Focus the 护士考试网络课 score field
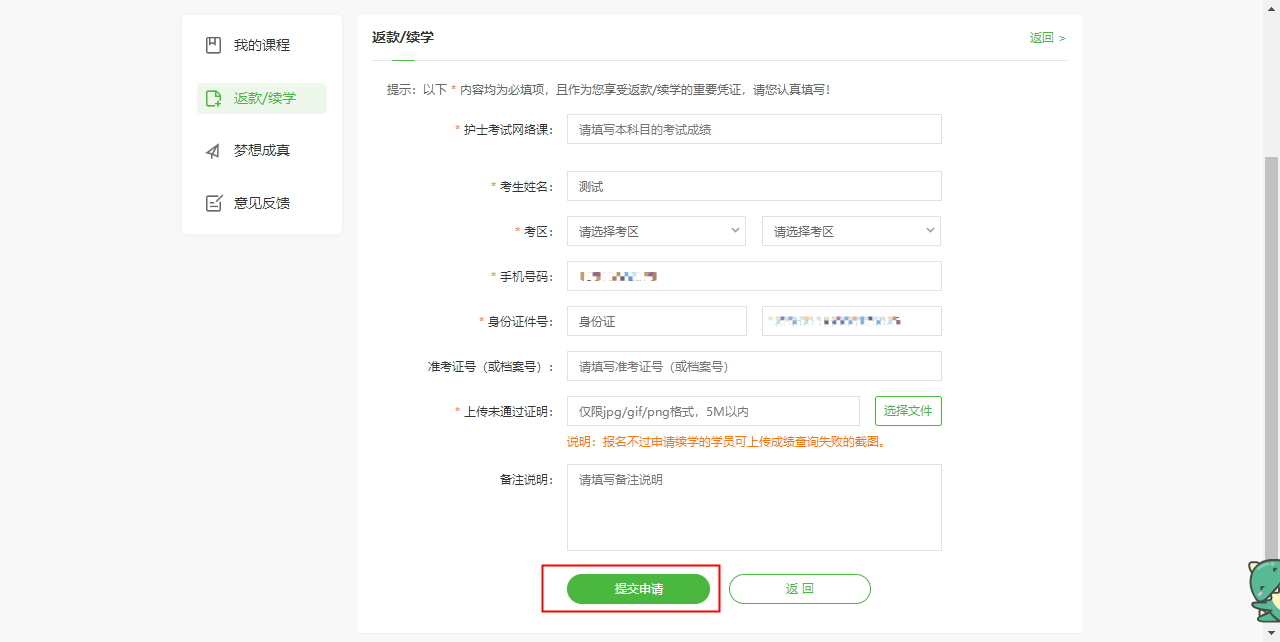This screenshot has width=1280, height=642. [753, 129]
